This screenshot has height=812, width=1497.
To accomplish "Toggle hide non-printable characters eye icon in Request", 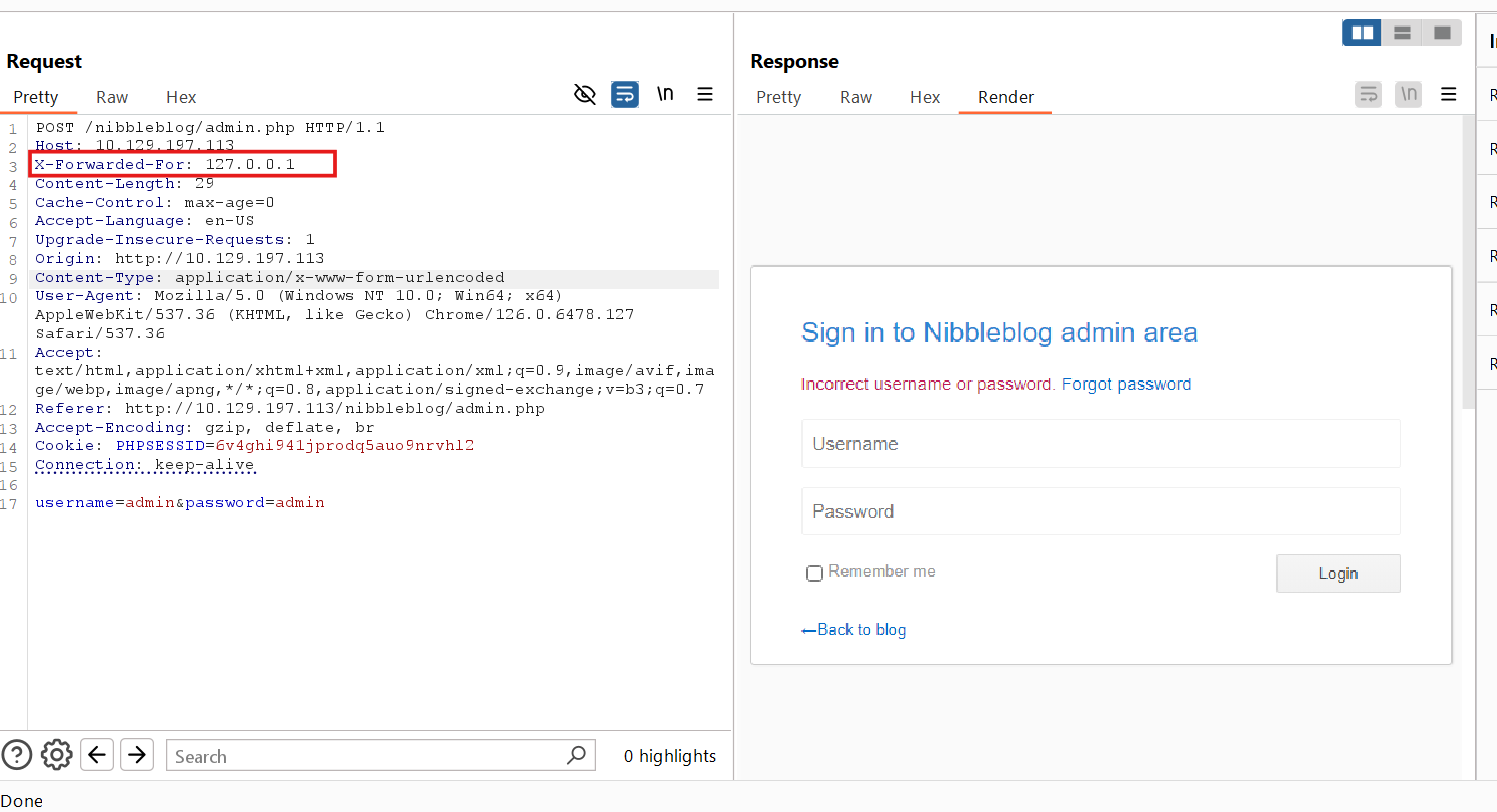I will pos(585,95).
